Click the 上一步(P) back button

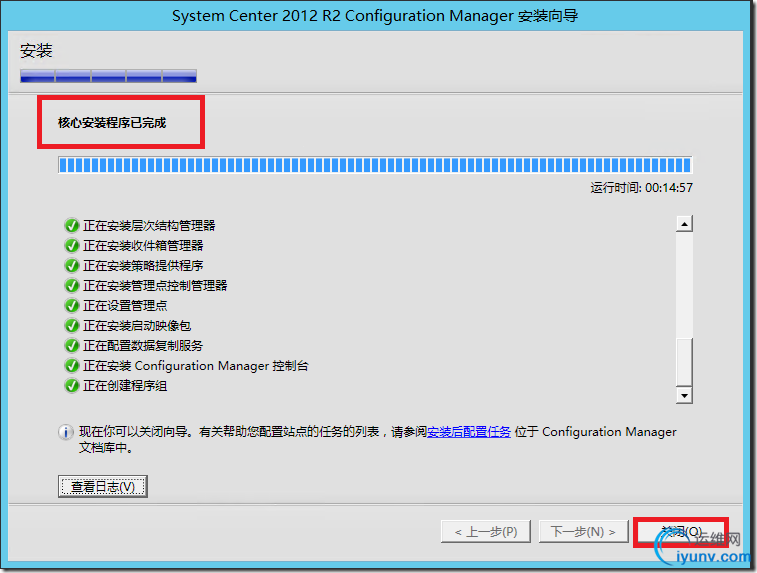[x=486, y=531]
